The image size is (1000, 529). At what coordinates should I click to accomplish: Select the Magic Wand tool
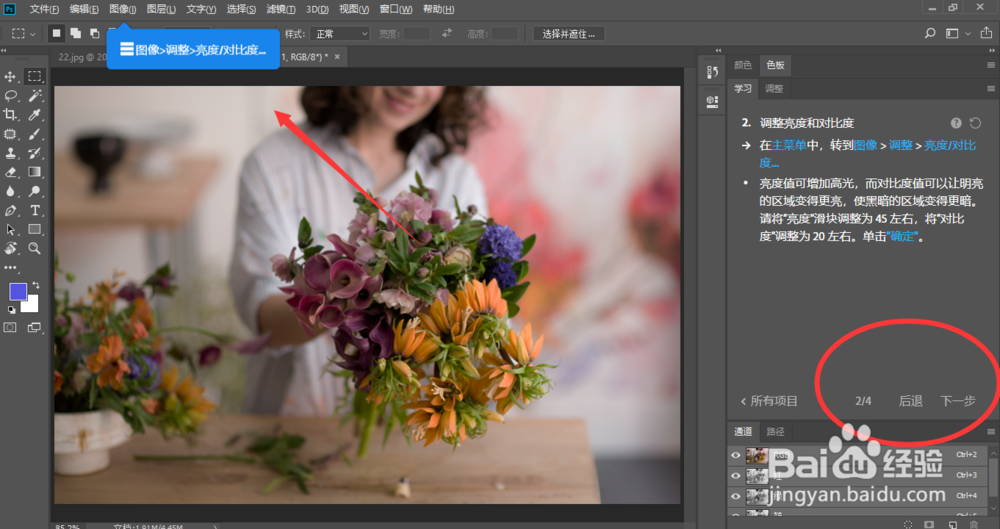tap(34, 96)
